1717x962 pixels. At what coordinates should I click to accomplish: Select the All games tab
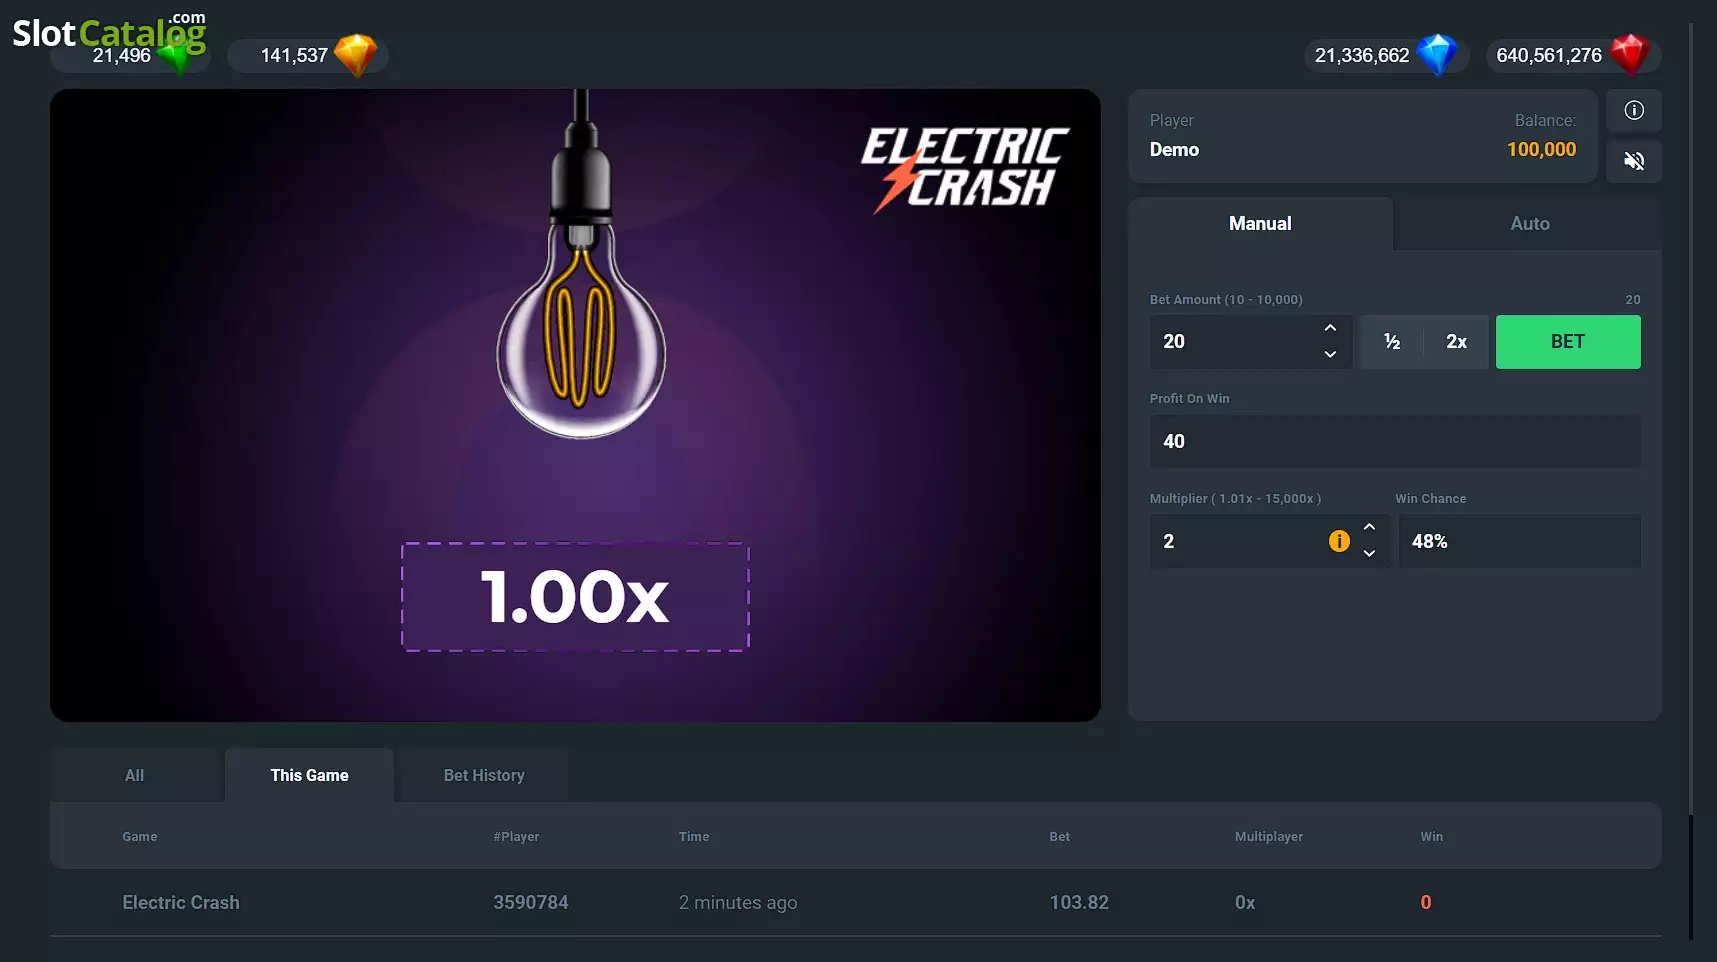pyautogui.click(x=135, y=775)
